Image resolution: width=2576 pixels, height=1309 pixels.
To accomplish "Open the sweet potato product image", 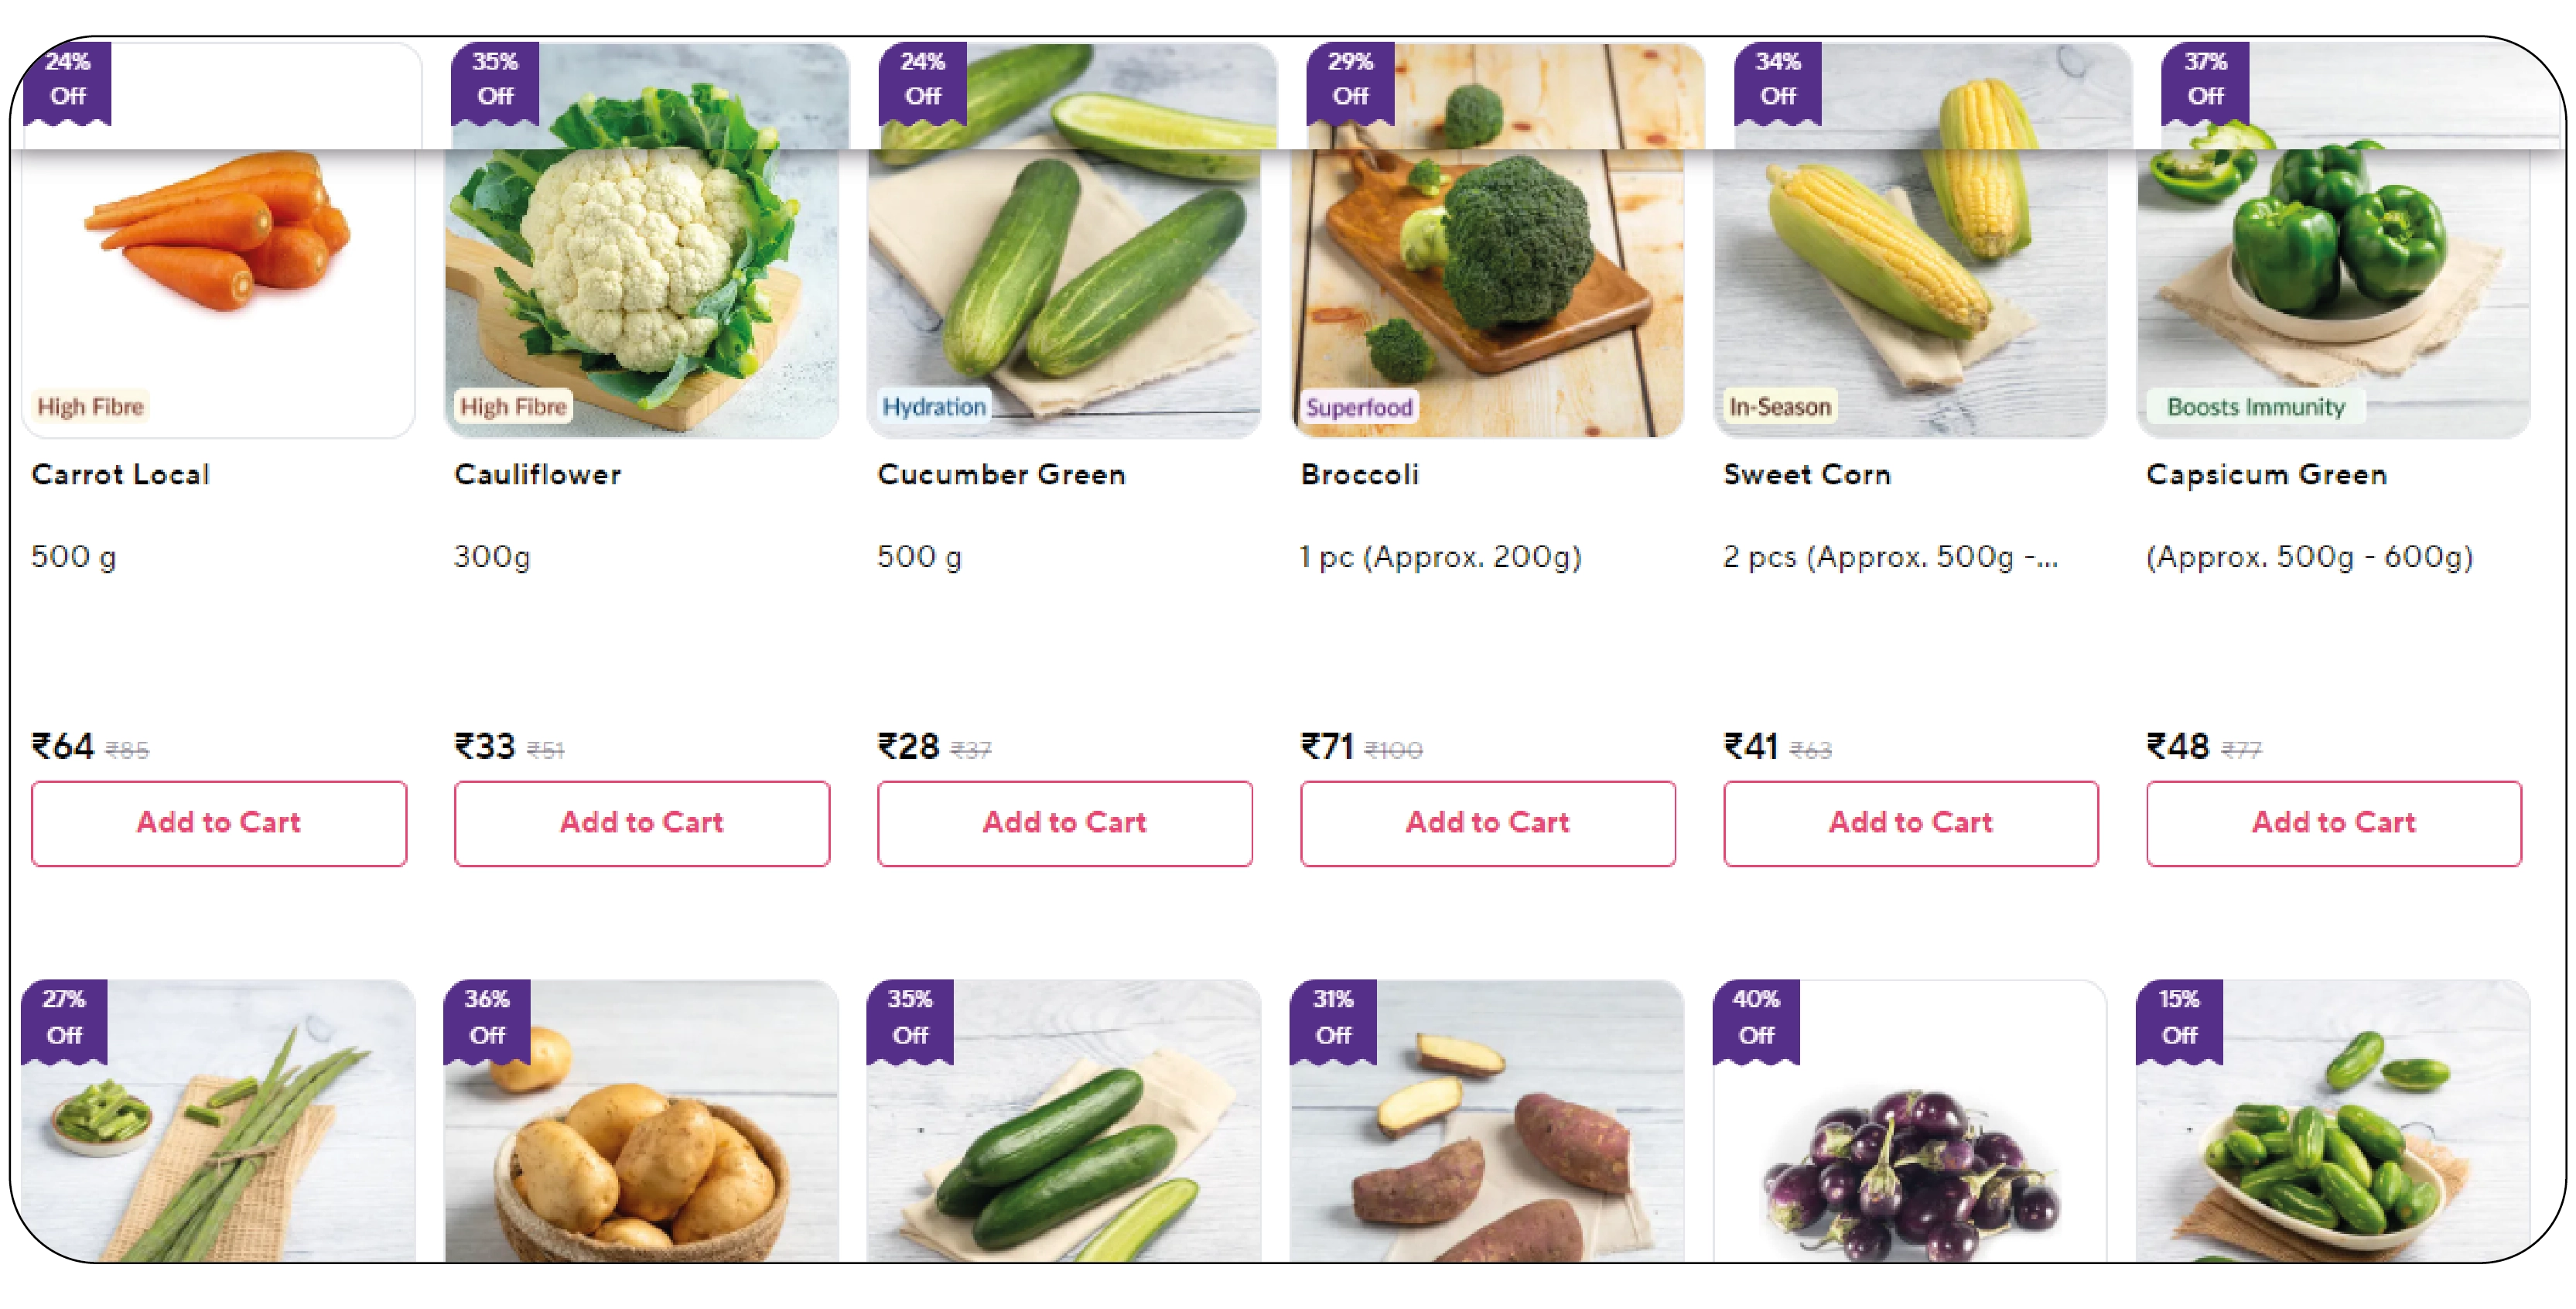I will [1488, 1121].
